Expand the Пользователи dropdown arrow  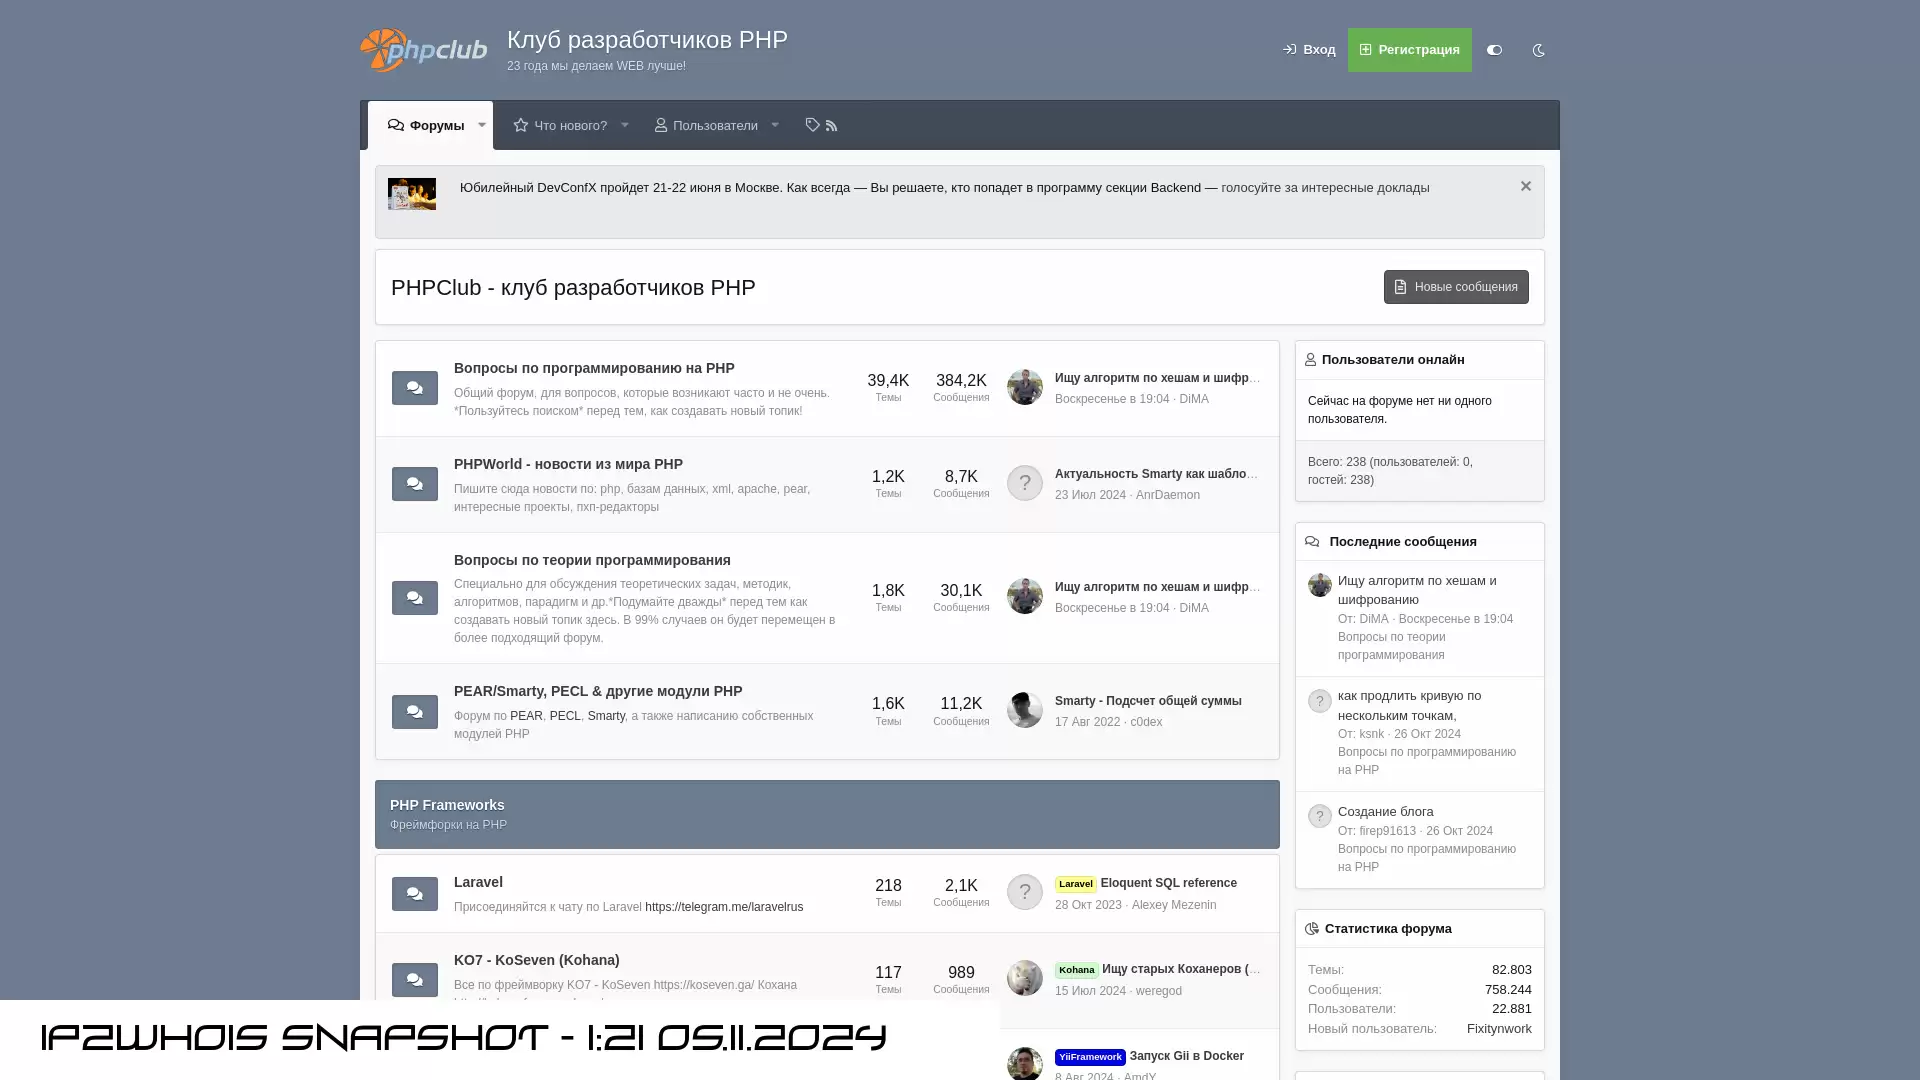[x=775, y=125]
